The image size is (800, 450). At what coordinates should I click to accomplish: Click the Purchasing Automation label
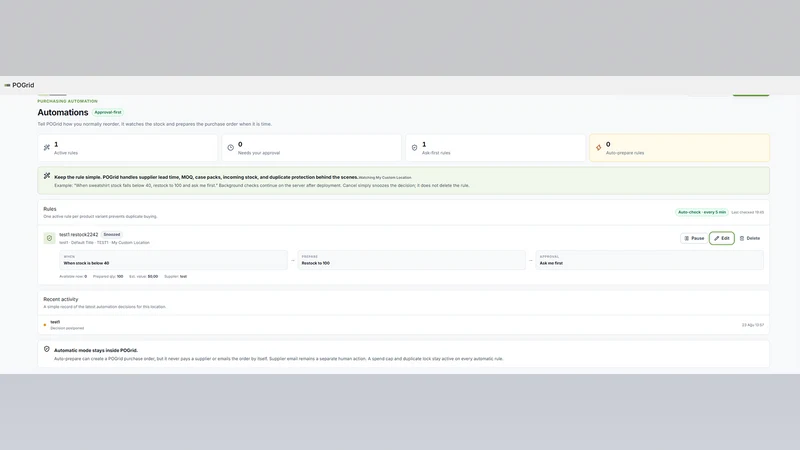67,101
